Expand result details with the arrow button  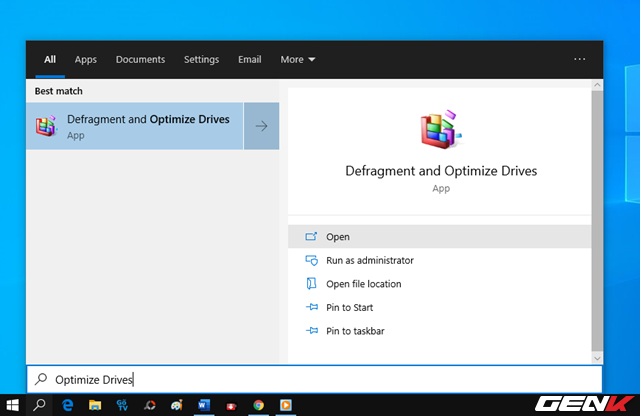click(262, 126)
